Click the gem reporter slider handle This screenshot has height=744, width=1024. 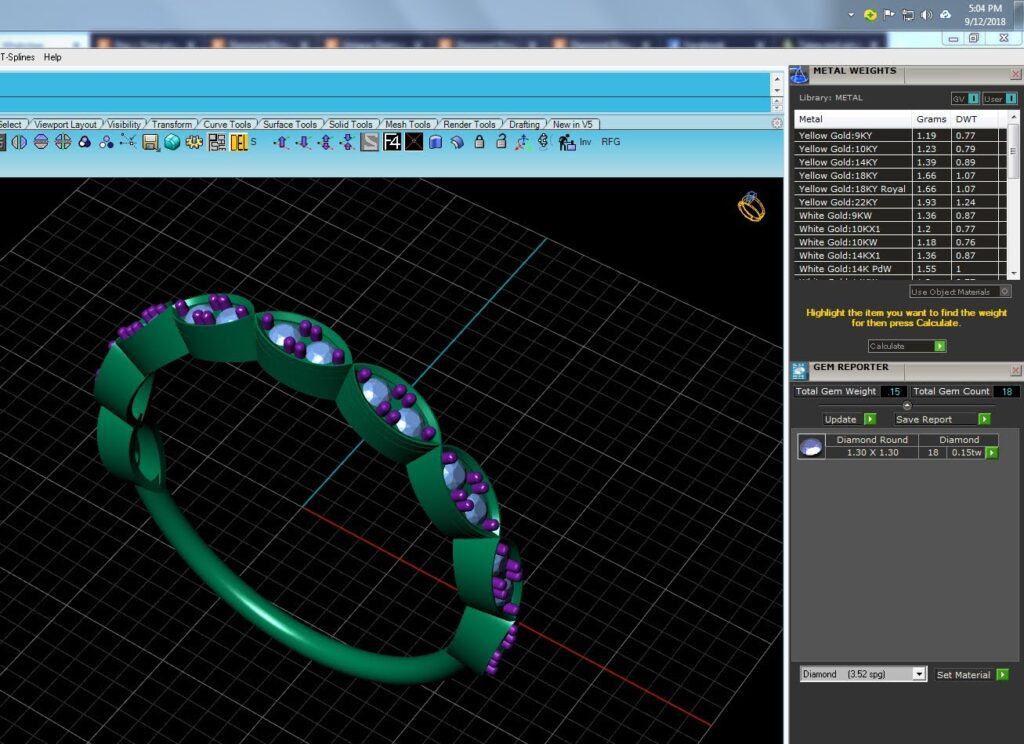[x=906, y=406]
